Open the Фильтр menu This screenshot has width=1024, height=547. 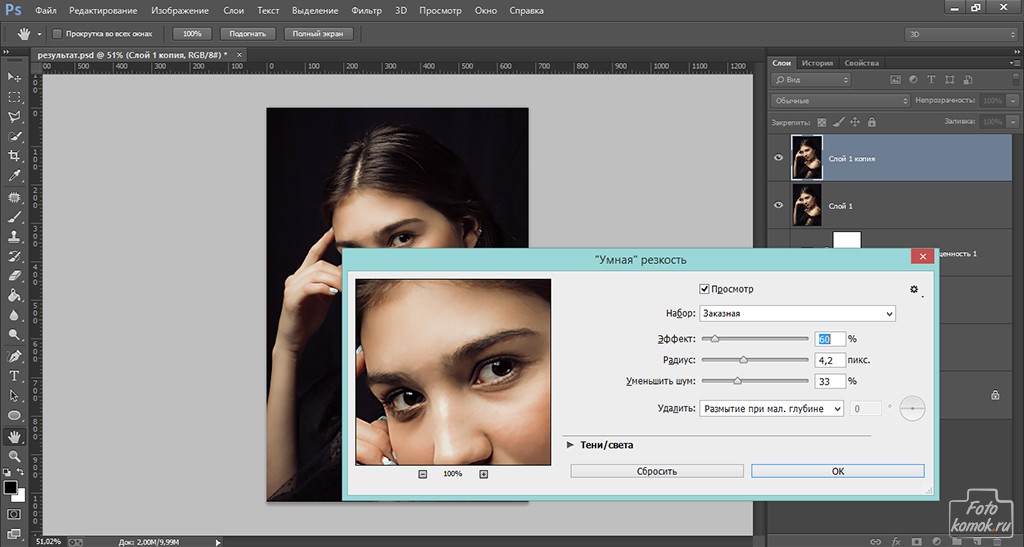[367, 11]
